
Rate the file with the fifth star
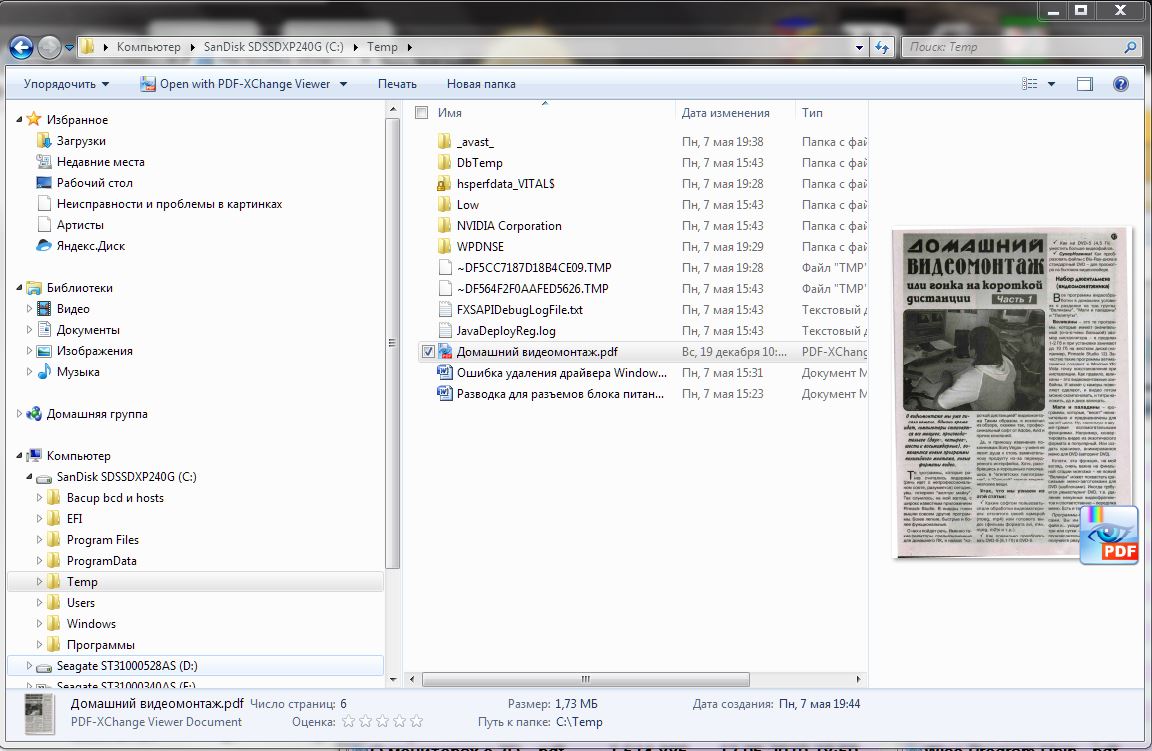pyautogui.click(x=416, y=721)
